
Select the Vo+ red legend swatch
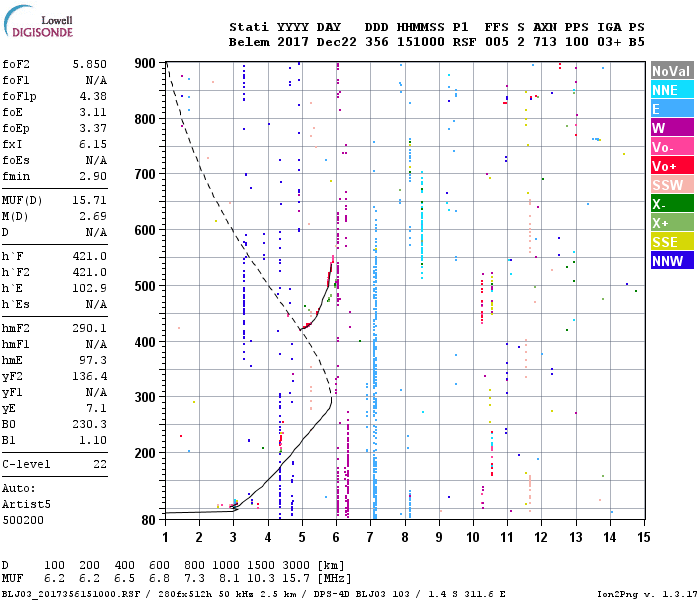click(x=672, y=166)
